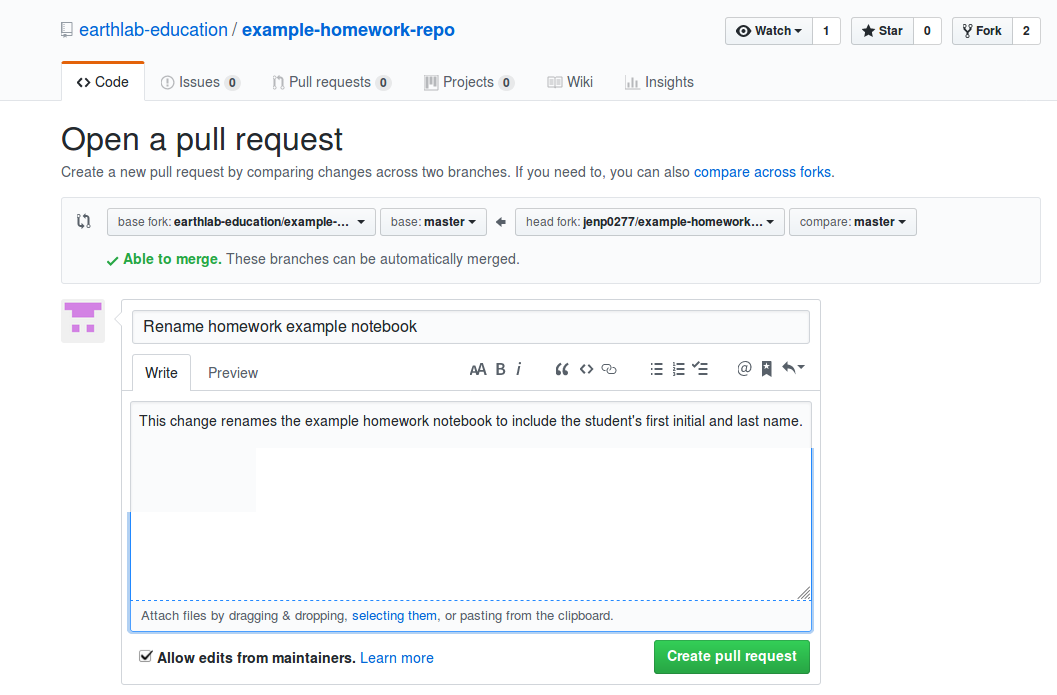Mention a user with the @ icon
Viewport: 1057px width, 695px height.
click(744, 369)
